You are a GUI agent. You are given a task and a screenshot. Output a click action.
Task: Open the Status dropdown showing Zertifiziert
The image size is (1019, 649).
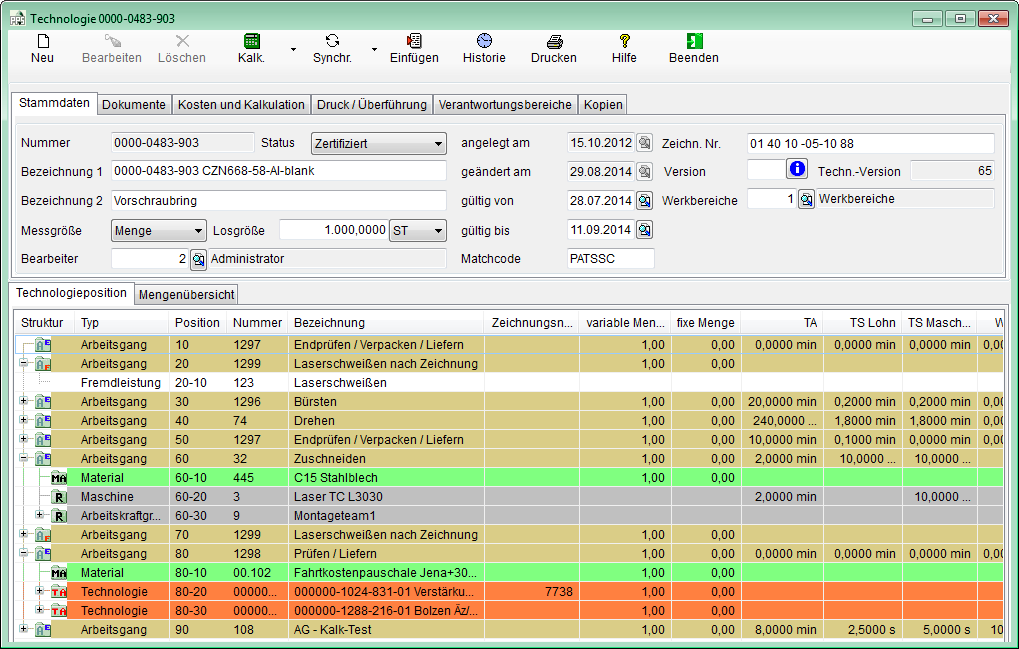pos(379,143)
